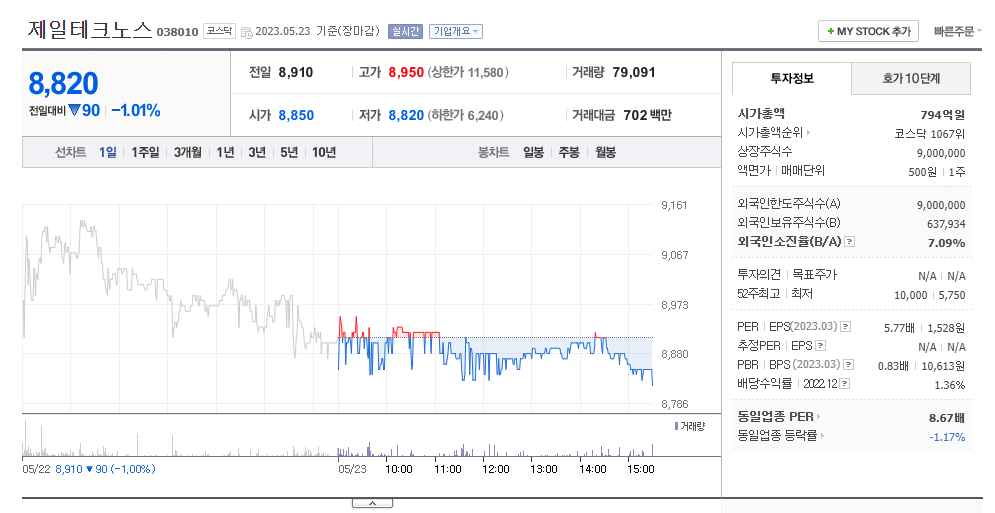
Task: Click help icon beside EPS(2023.03)
Action: [845, 327]
